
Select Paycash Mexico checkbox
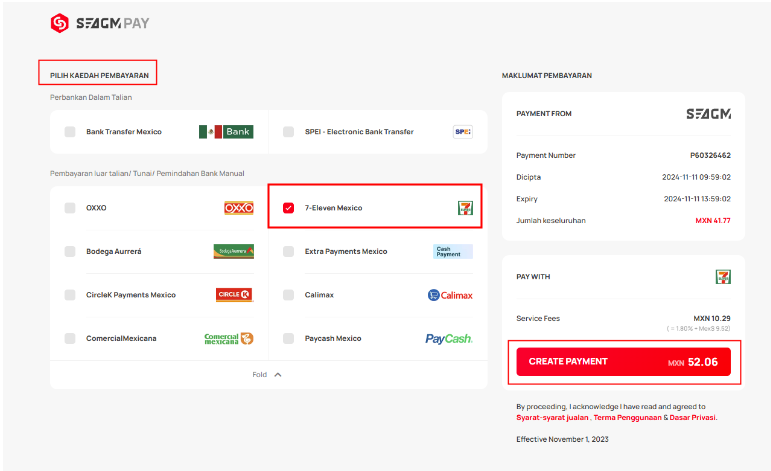(289, 338)
